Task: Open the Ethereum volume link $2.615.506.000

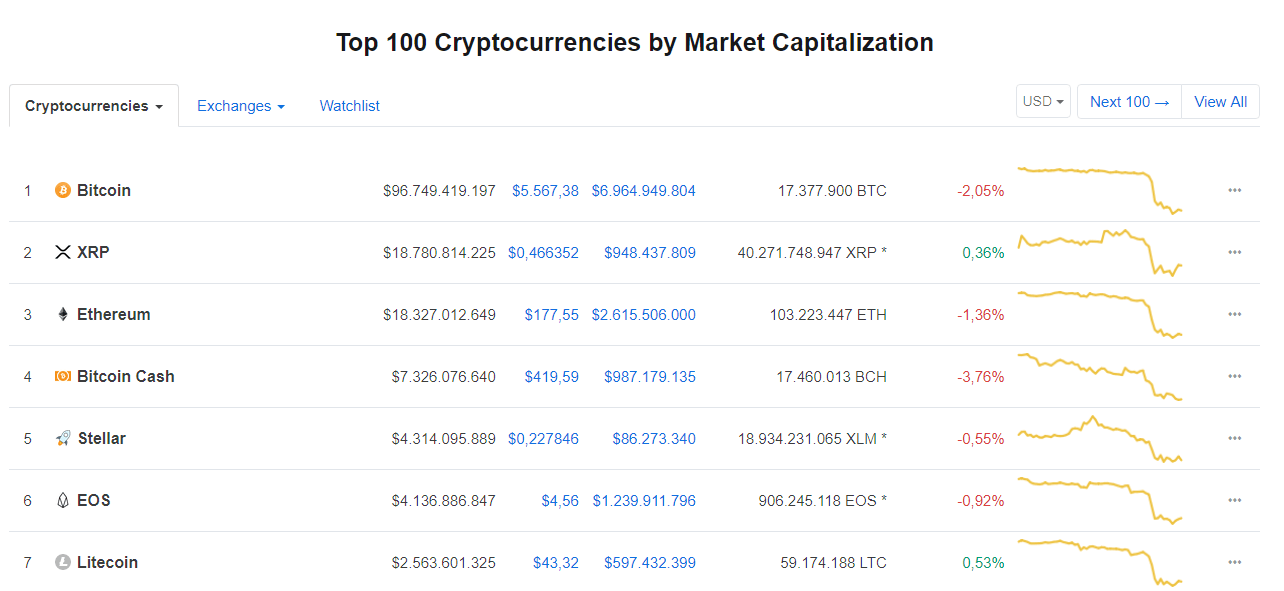Action: [x=643, y=314]
